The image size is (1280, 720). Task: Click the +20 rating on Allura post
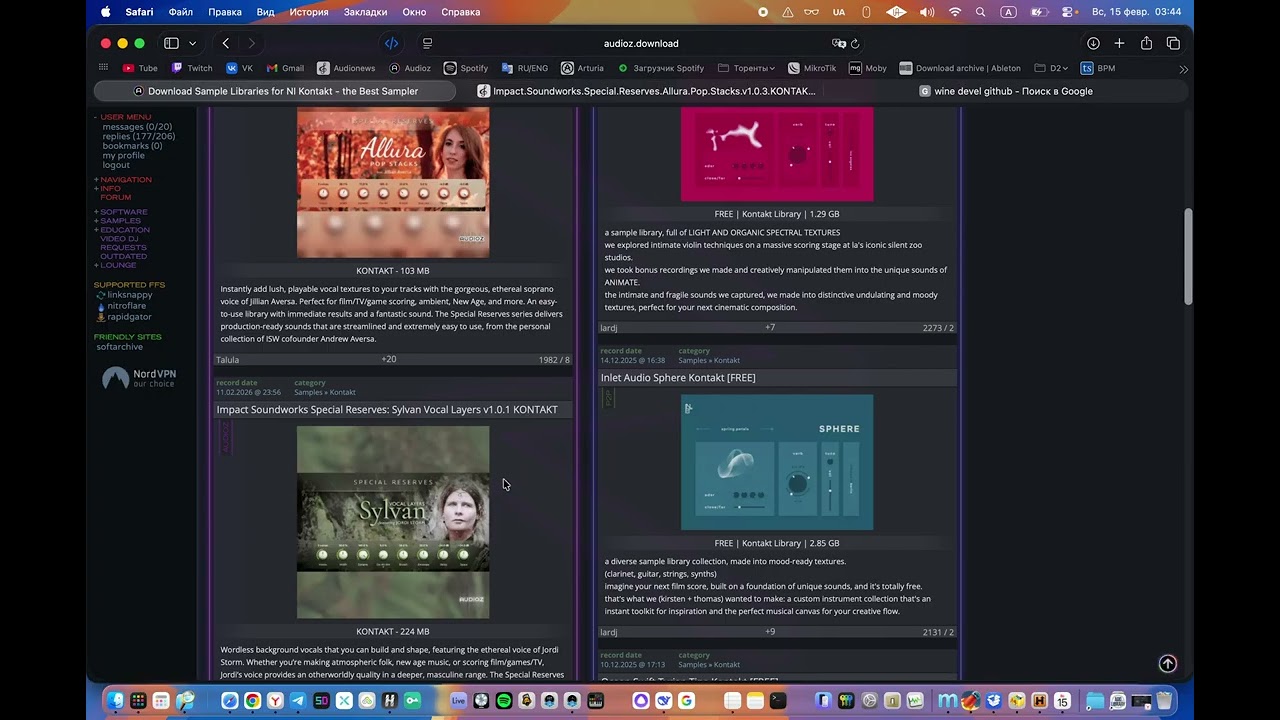(389, 359)
